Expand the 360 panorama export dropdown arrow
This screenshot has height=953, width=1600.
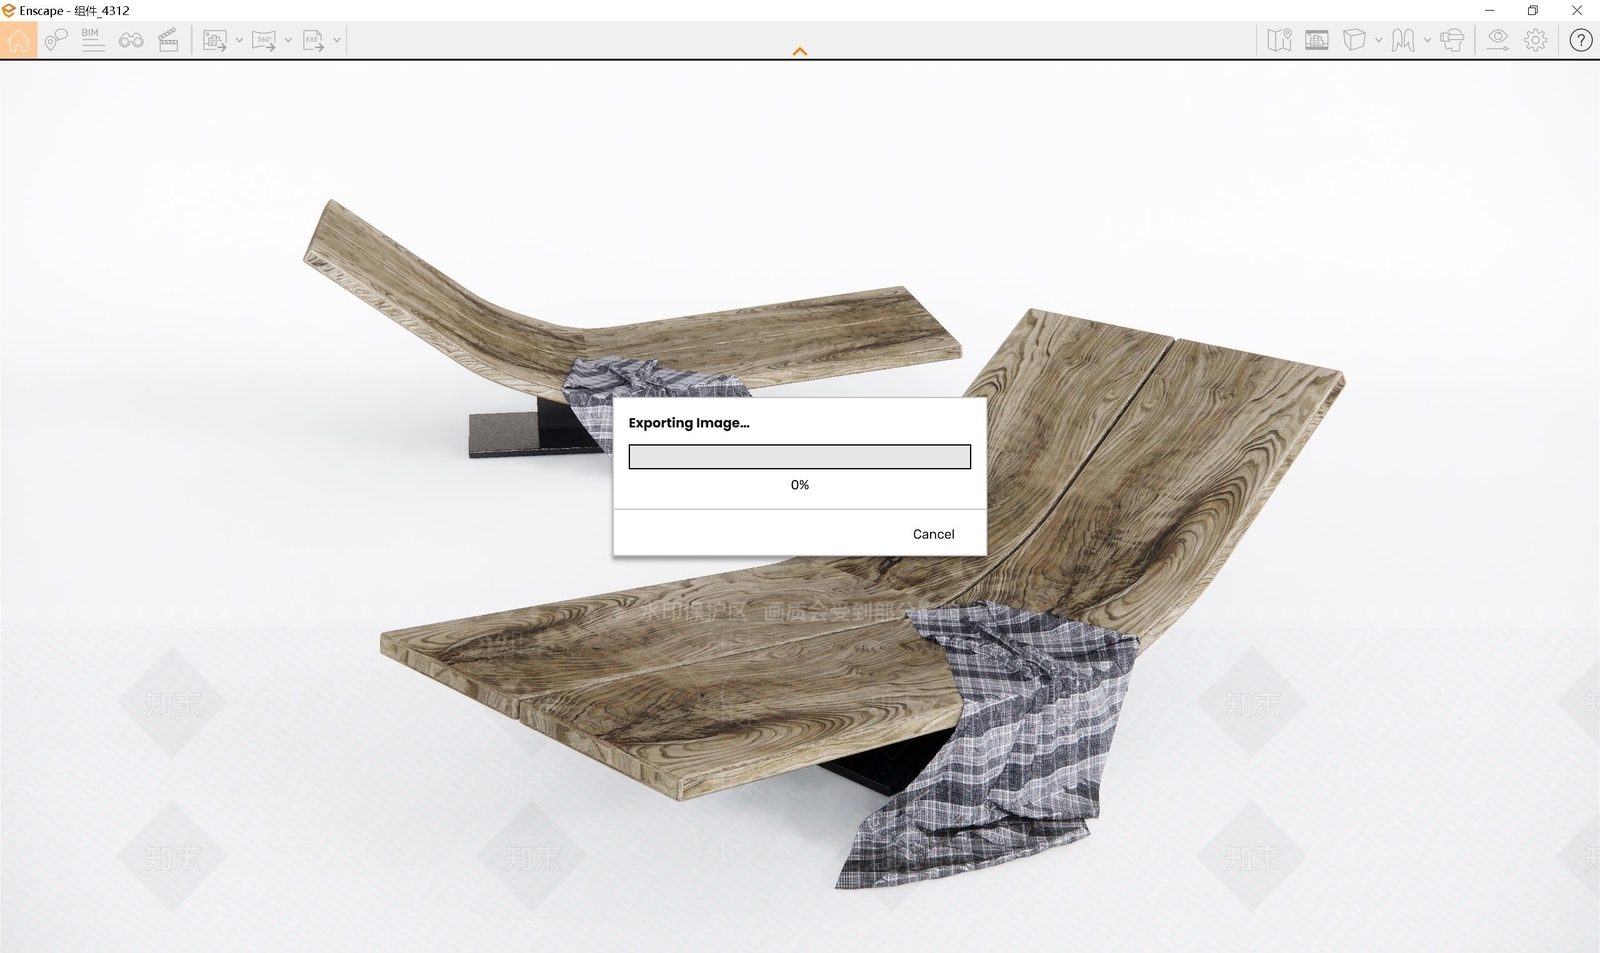[288, 40]
